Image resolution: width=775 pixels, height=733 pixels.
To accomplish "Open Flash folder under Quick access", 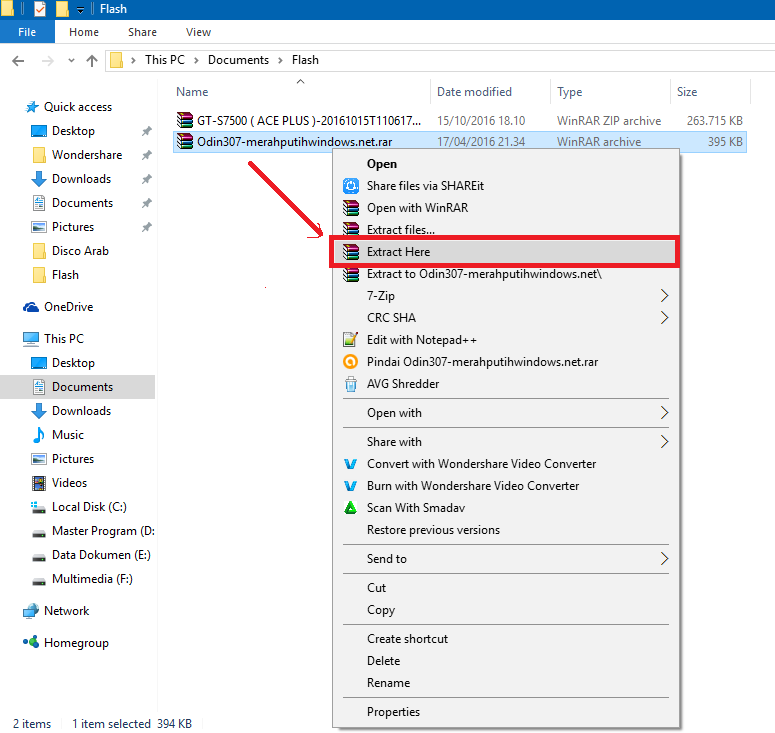I will point(65,275).
